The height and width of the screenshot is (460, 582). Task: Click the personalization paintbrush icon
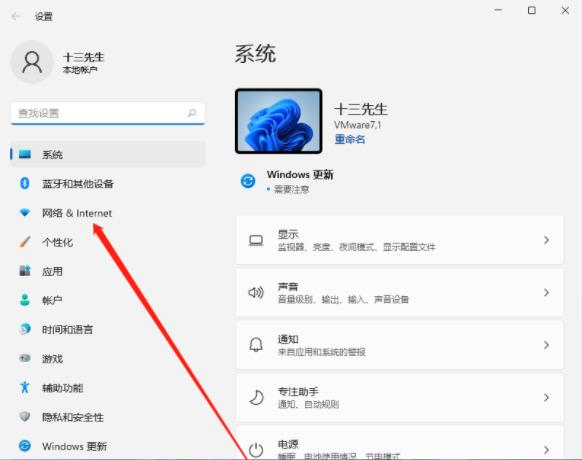25,242
